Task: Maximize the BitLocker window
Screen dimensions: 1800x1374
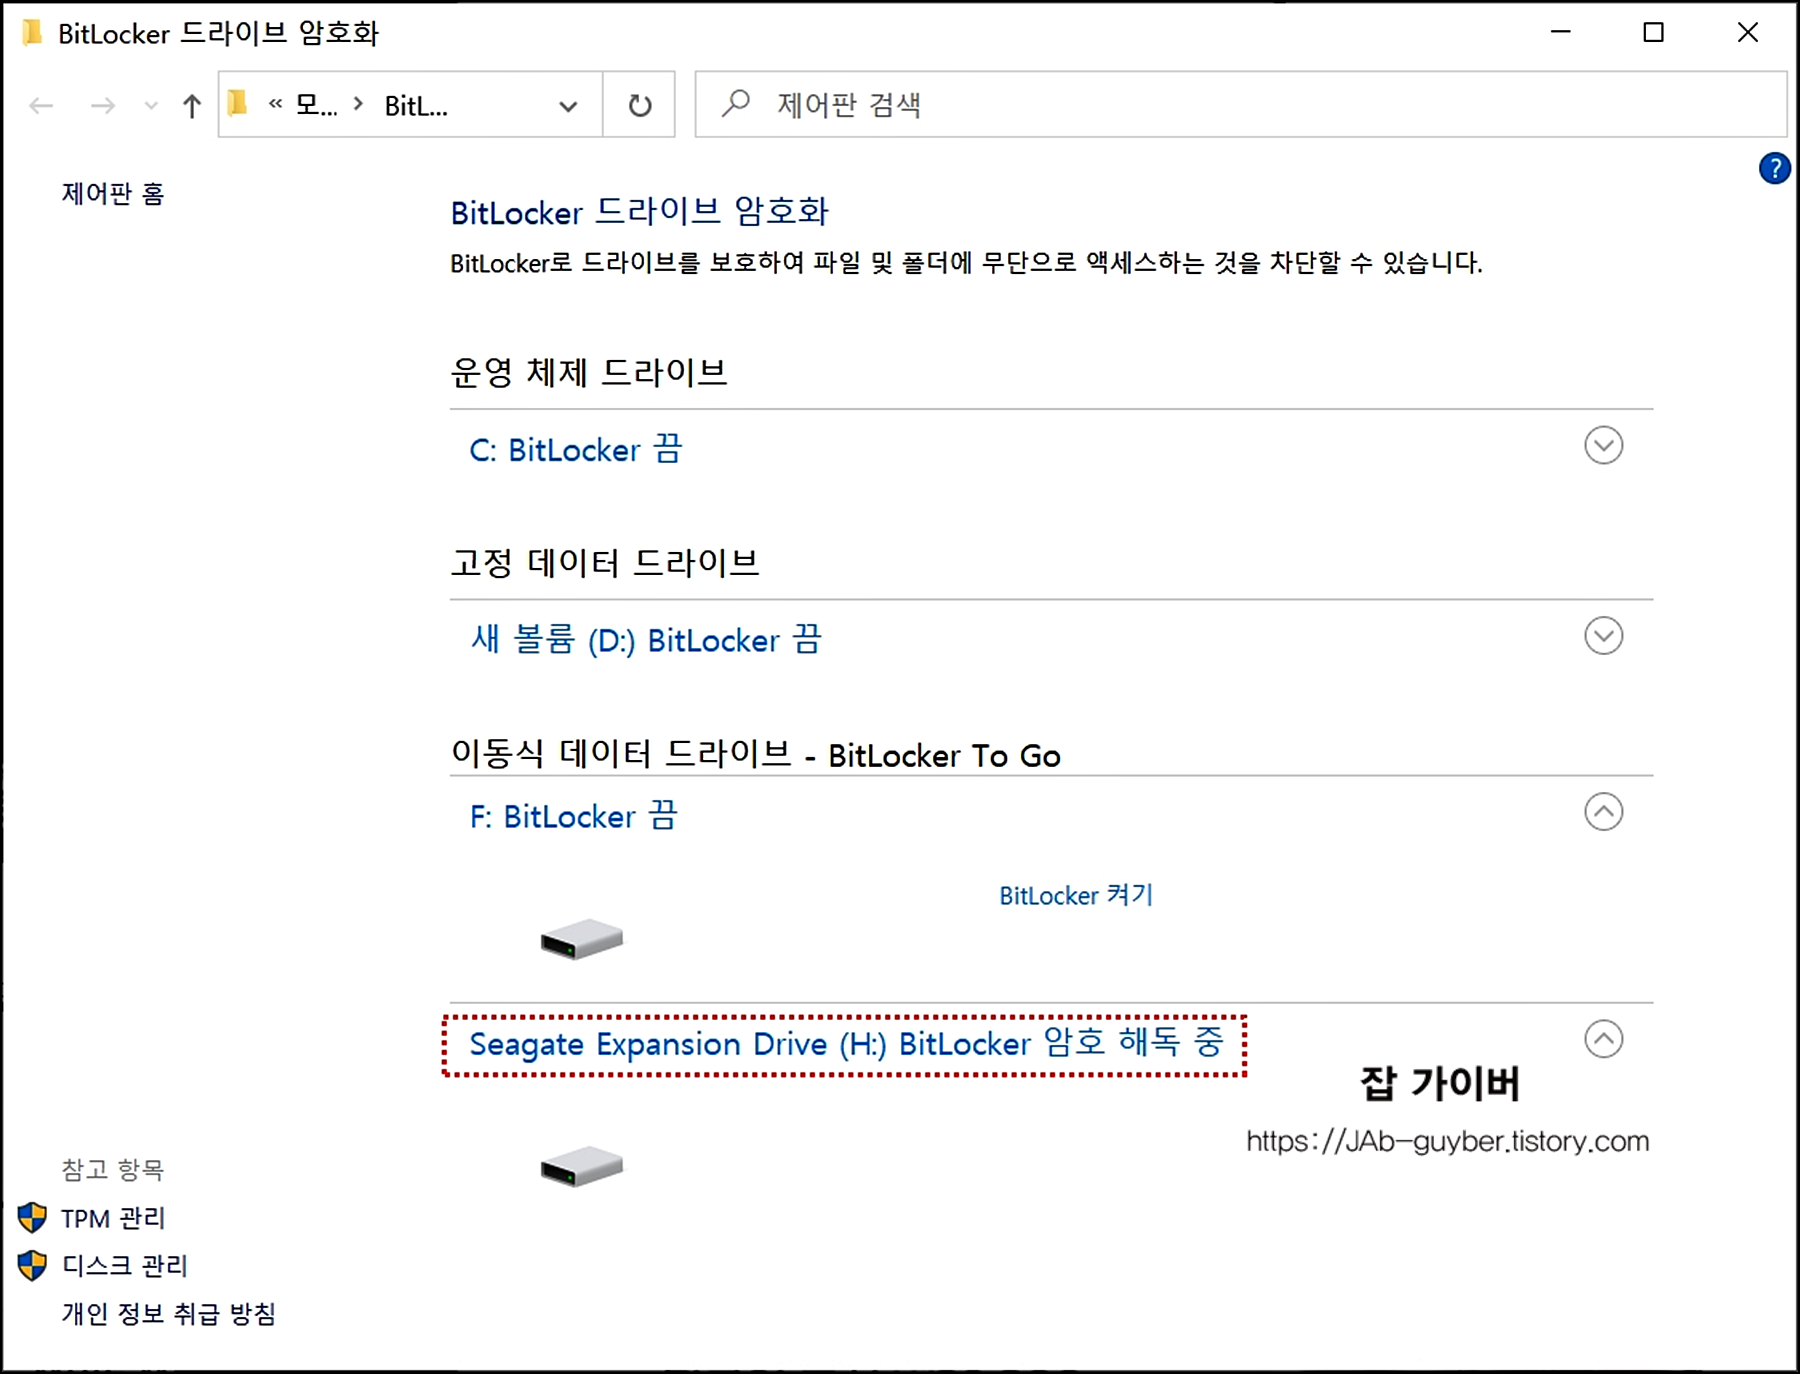Action: coord(1654,32)
